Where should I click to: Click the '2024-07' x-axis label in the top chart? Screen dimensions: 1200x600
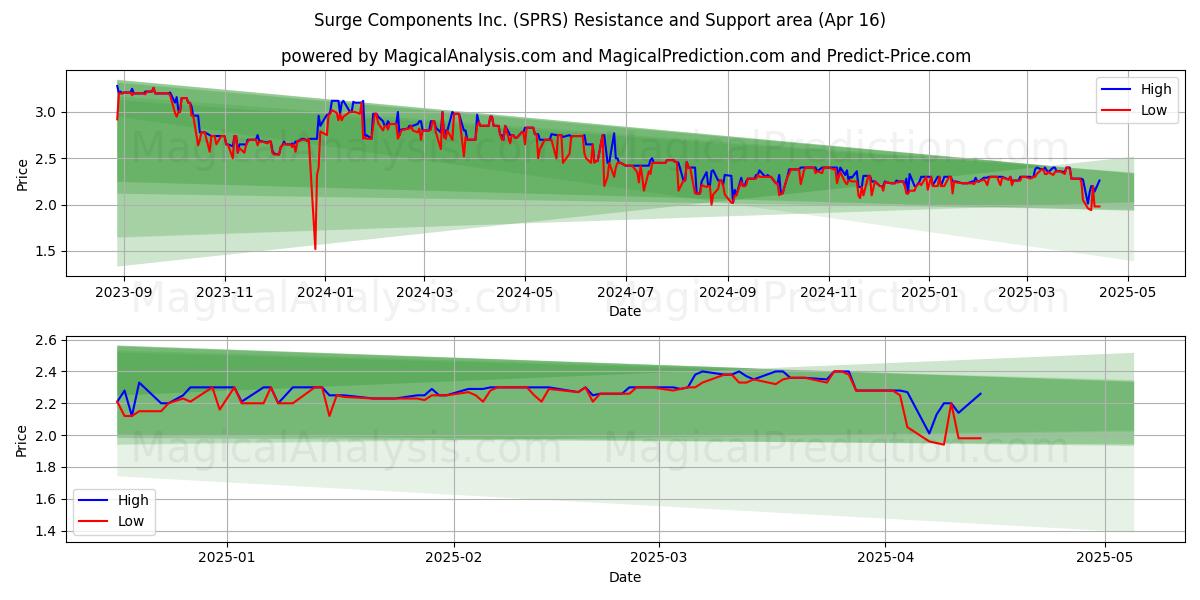(626, 295)
